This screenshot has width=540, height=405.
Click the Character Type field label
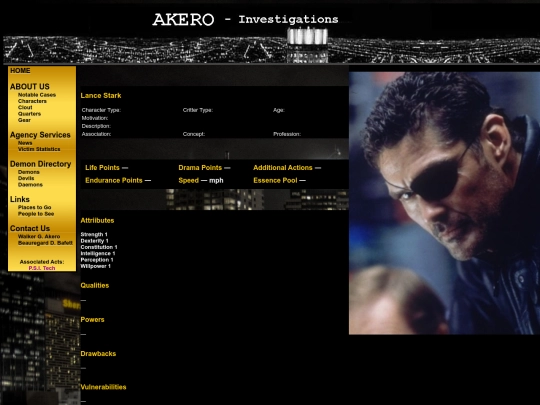[101, 110]
